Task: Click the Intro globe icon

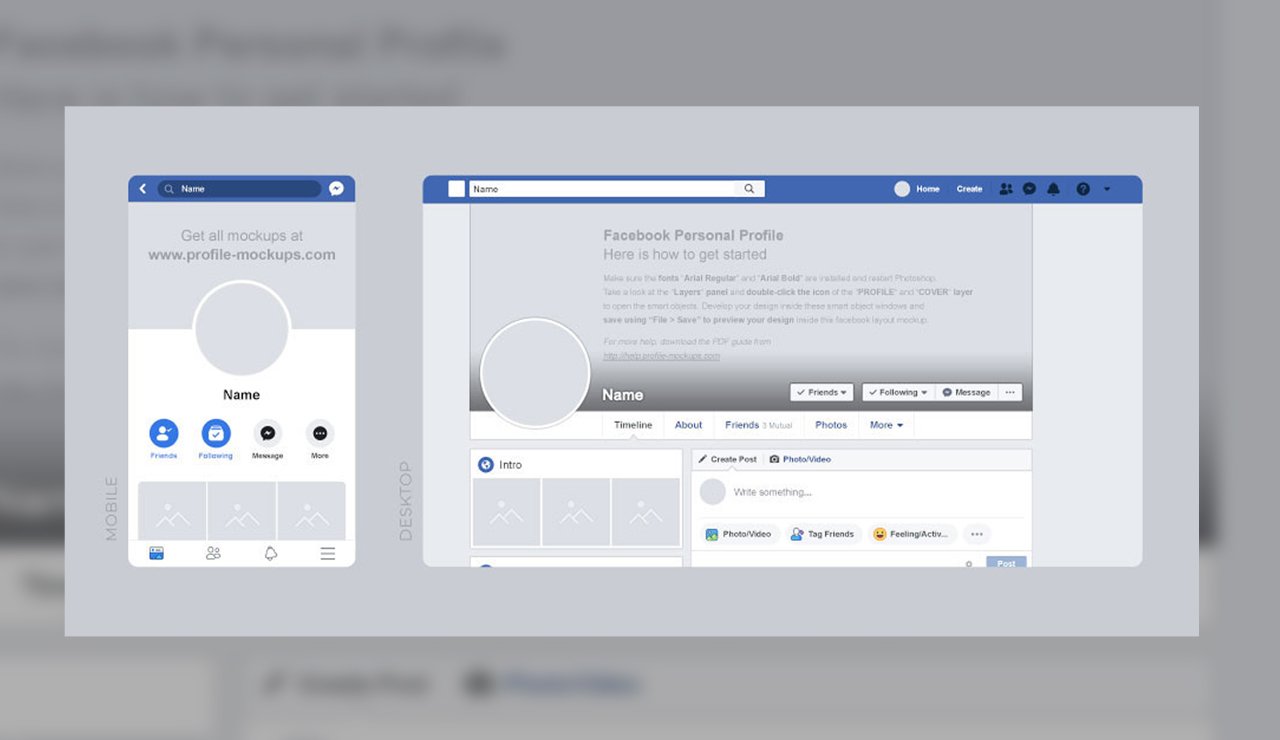Action: click(x=486, y=465)
